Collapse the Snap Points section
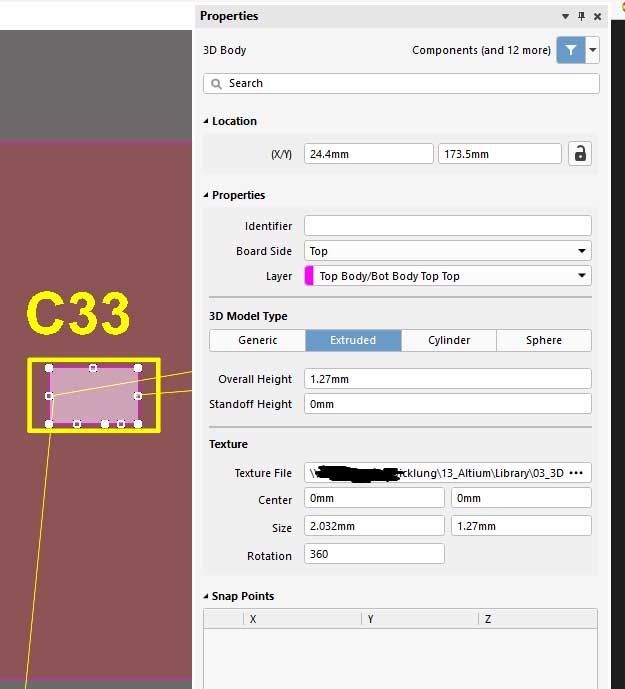Viewport: 625px width, 689px height. pyautogui.click(x=206, y=596)
